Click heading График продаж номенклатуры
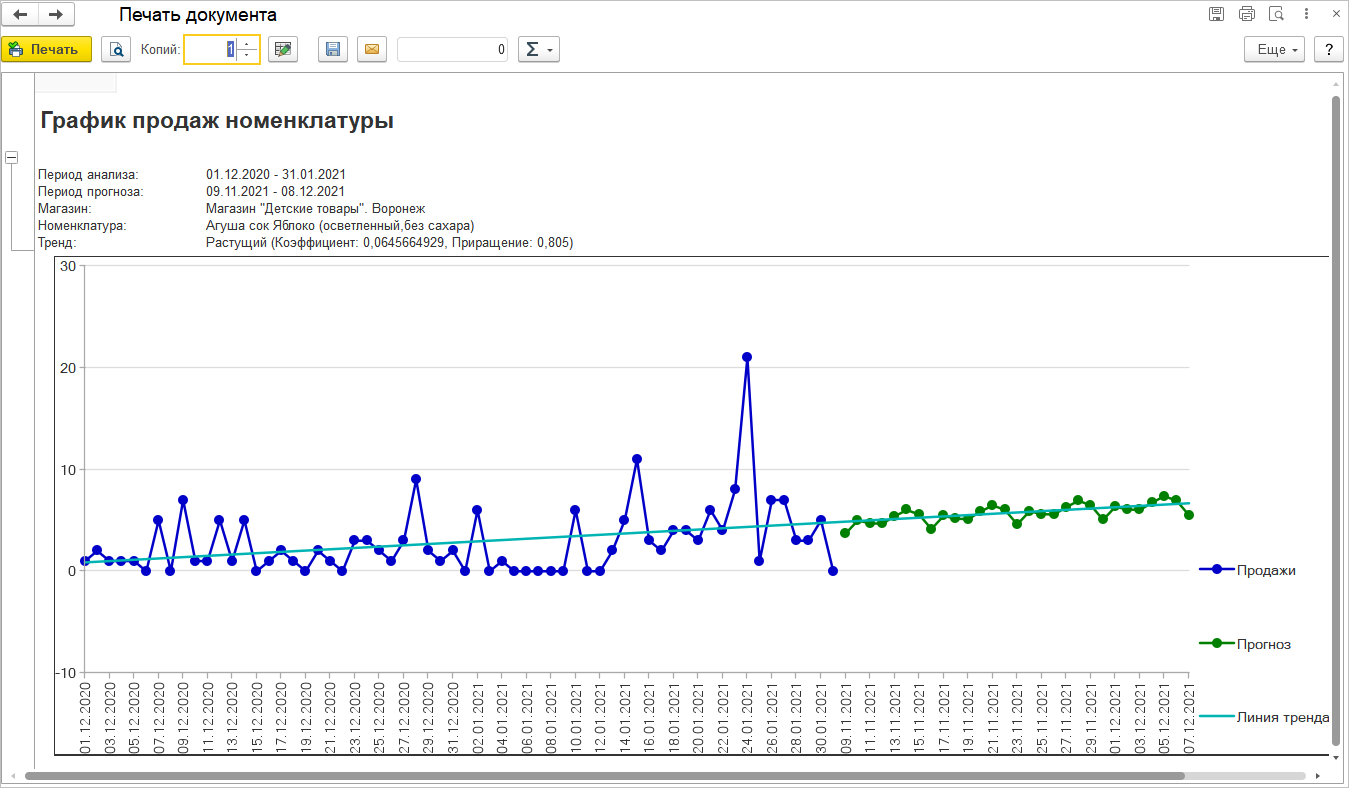 tap(217, 121)
